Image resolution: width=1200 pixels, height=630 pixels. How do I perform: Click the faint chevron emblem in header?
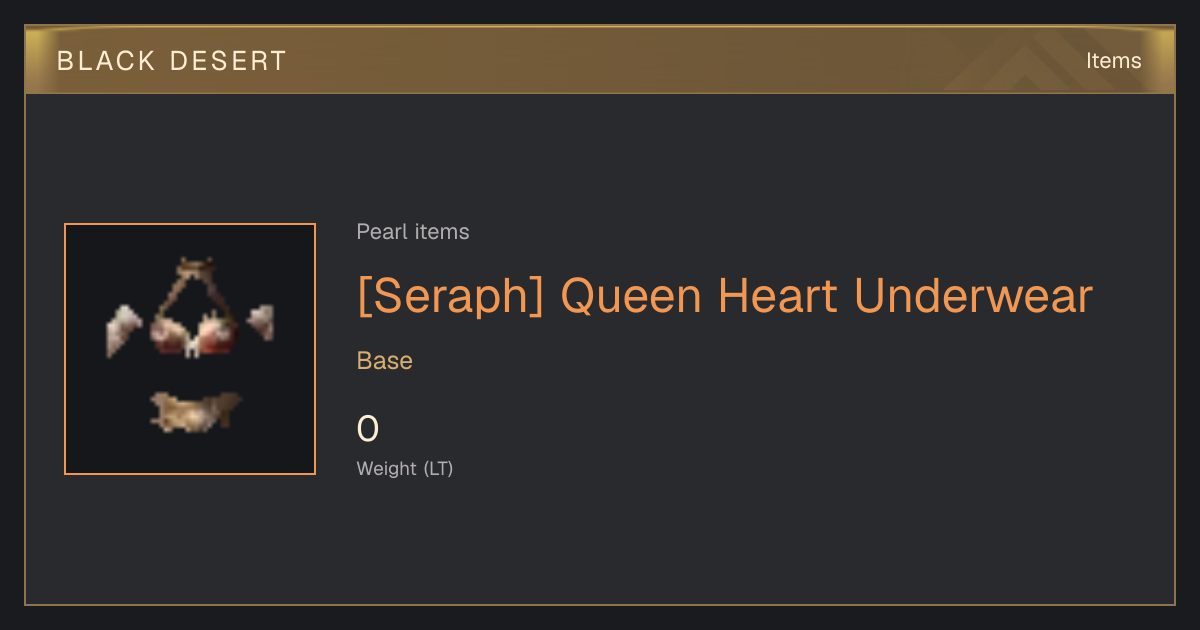pyautogui.click(x=1040, y=62)
